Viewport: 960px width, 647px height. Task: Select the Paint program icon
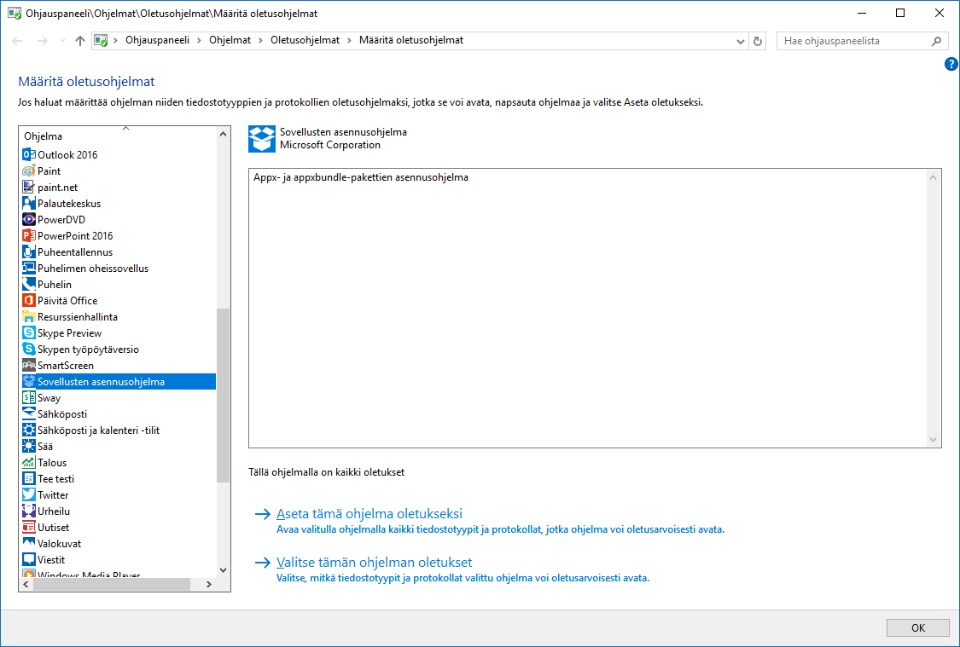tap(28, 171)
